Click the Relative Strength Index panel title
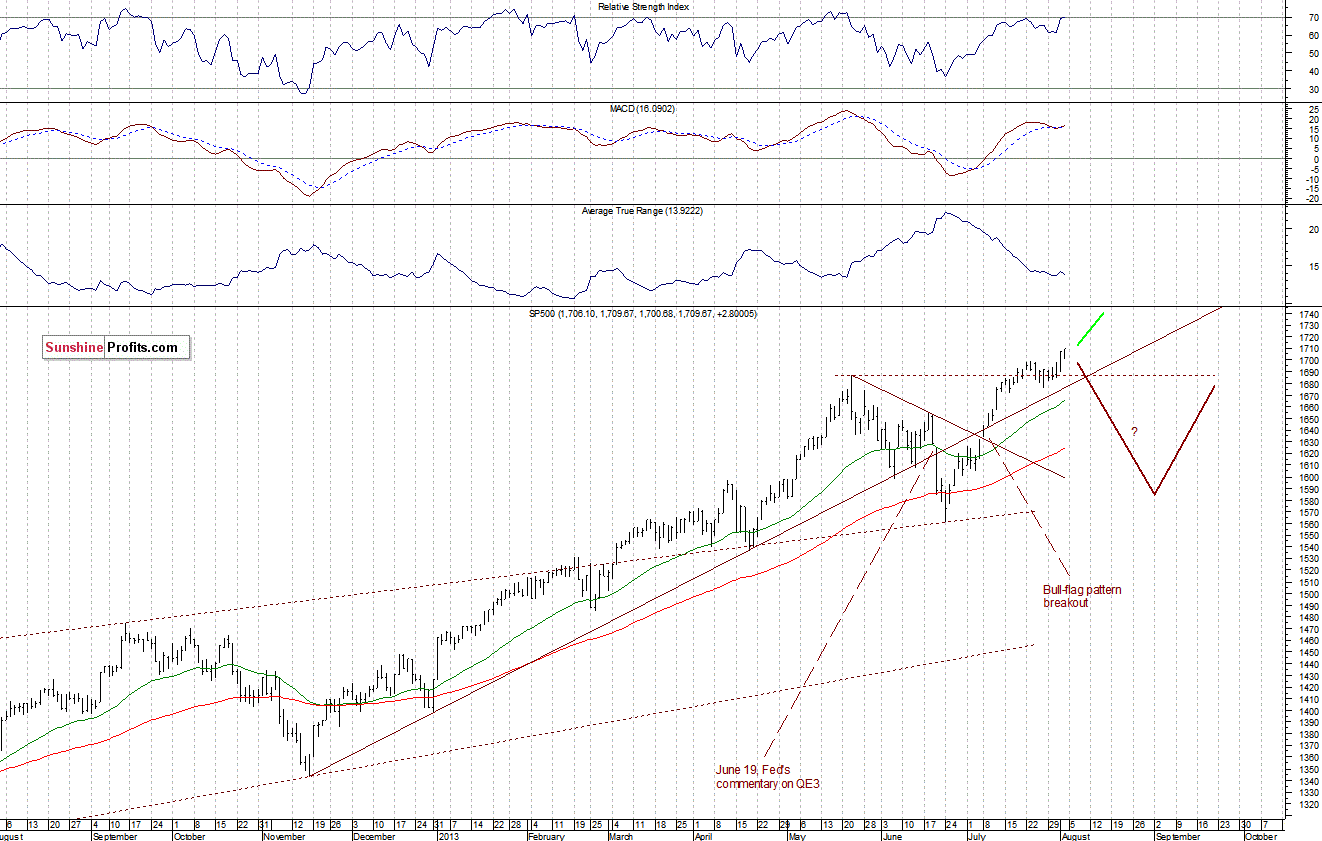This screenshot has height=841, width=1322. [644, 6]
